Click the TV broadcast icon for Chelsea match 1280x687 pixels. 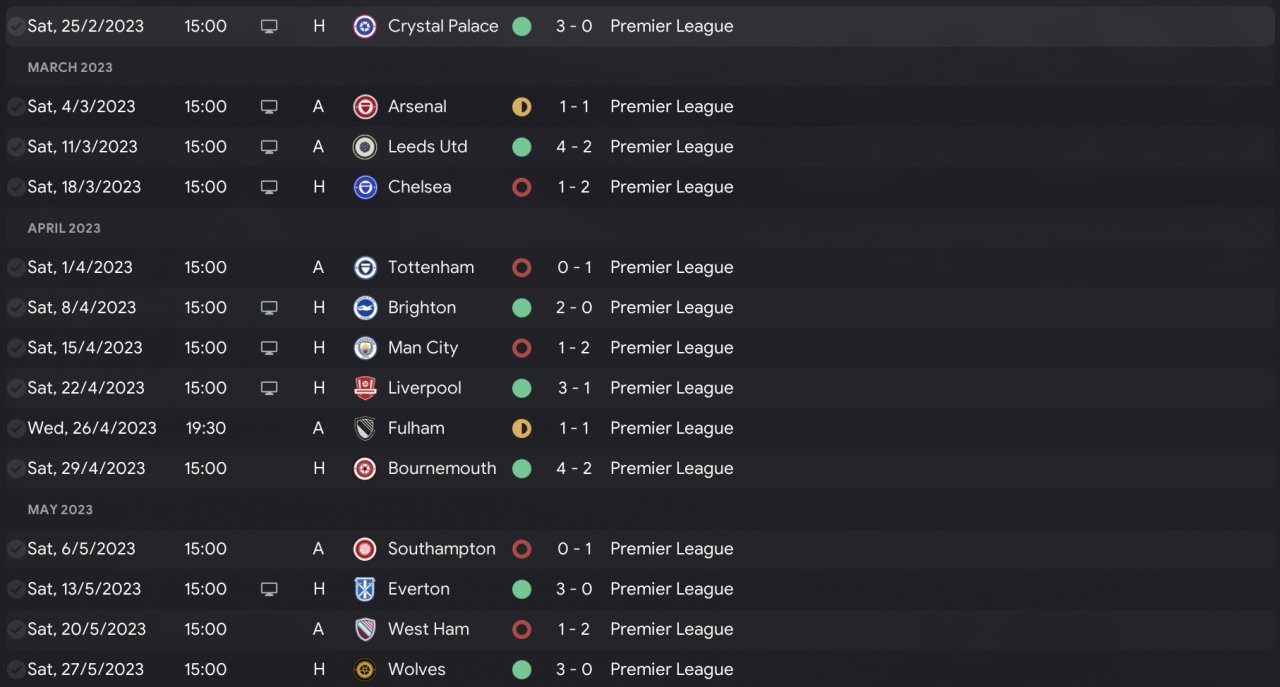pyautogui.click(x=269, y=187)
